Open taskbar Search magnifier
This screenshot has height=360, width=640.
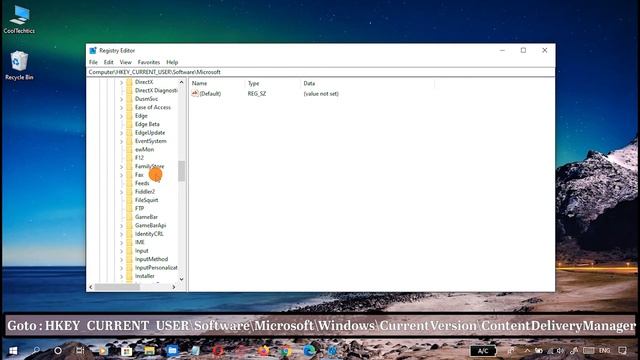(36, 351)
